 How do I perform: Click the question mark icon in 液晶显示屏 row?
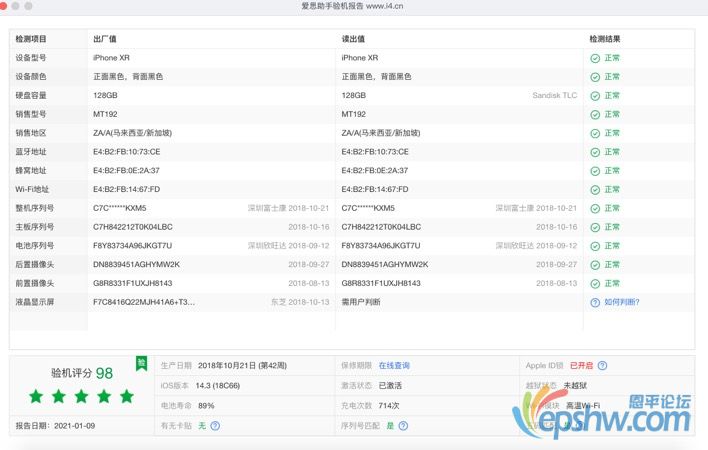(x=595, y=302)
